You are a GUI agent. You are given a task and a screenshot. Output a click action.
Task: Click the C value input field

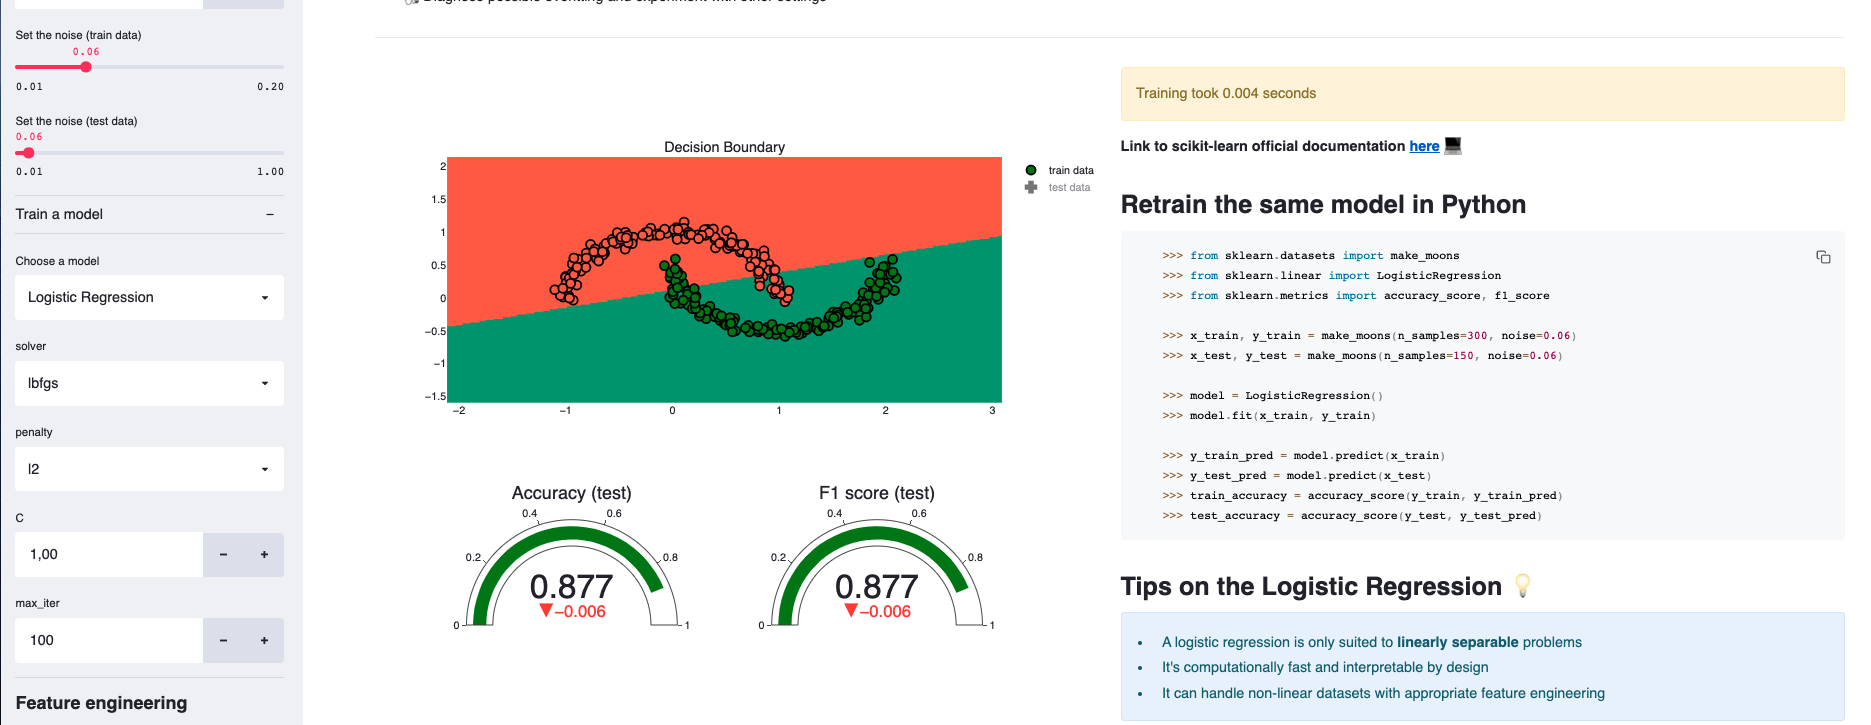tap(109, 554)
